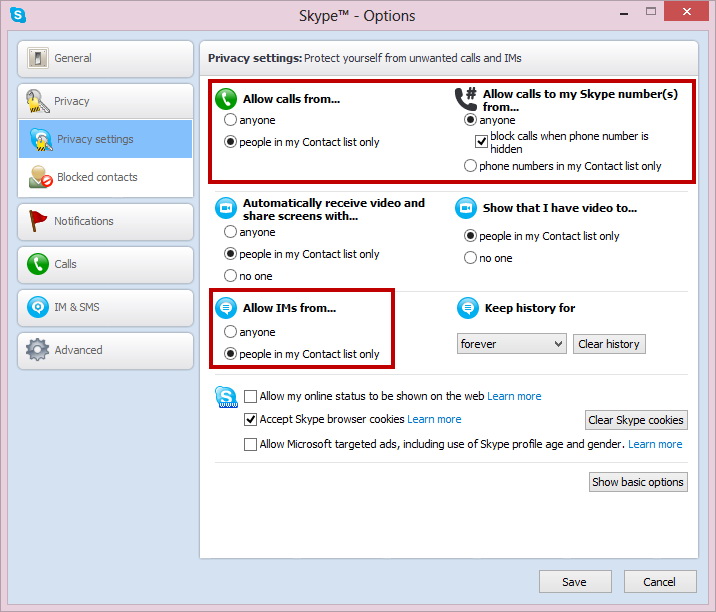Save the privacy options

pos(575,581)
